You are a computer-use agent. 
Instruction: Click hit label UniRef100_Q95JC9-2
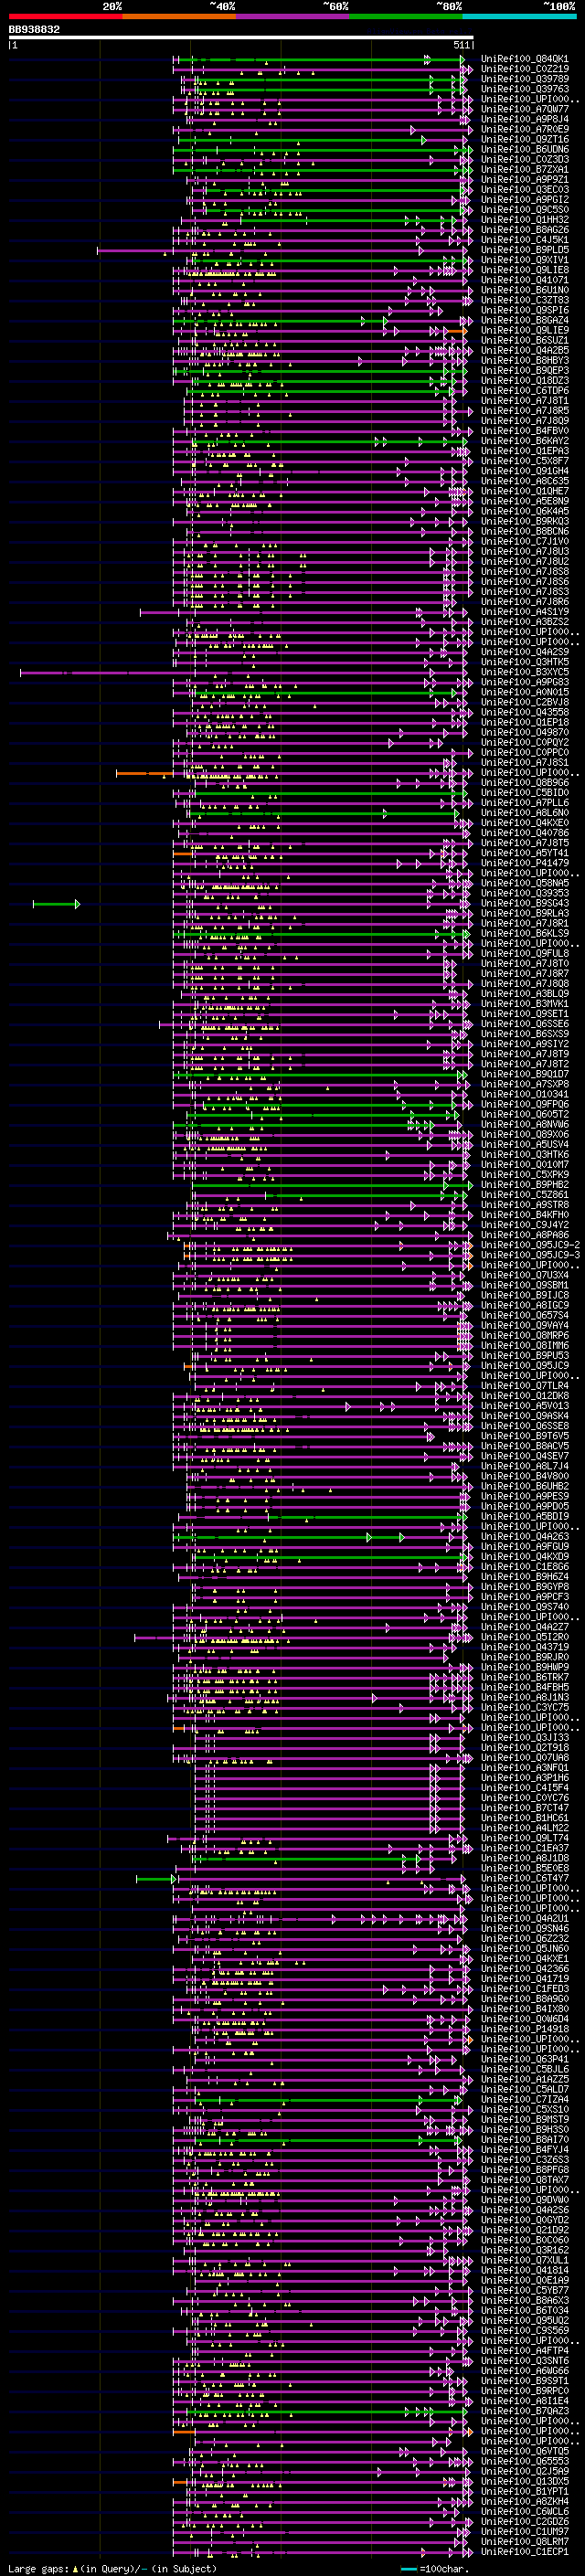530,1246
